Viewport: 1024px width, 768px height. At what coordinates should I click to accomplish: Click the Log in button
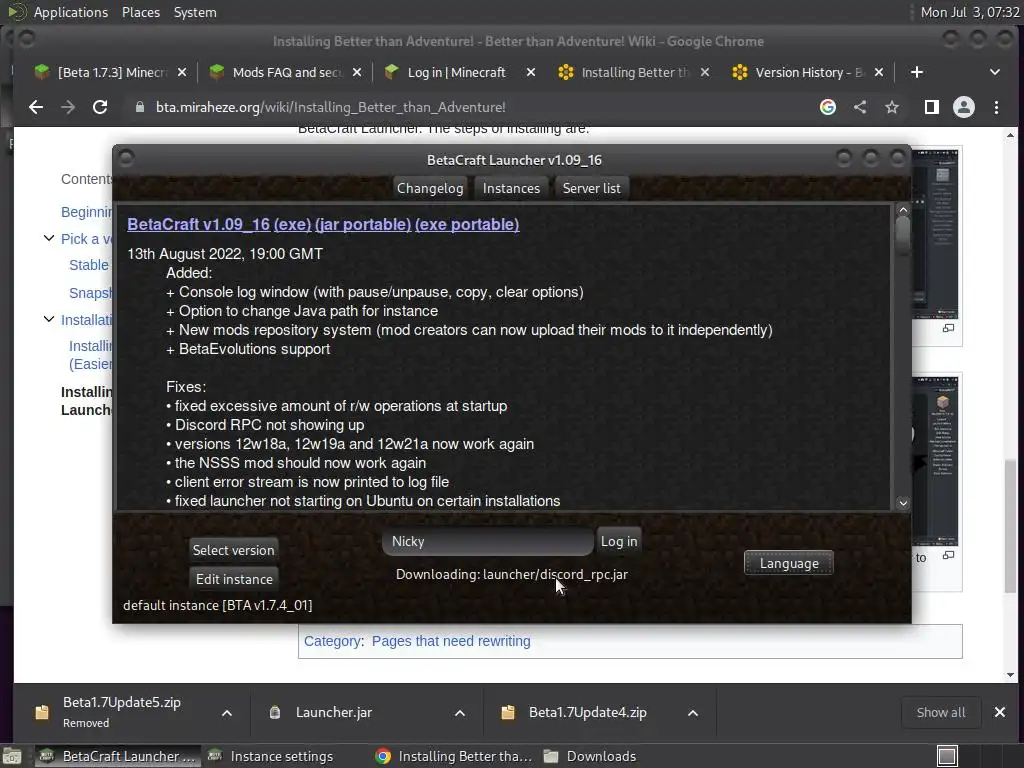click(x=619, y=541)
